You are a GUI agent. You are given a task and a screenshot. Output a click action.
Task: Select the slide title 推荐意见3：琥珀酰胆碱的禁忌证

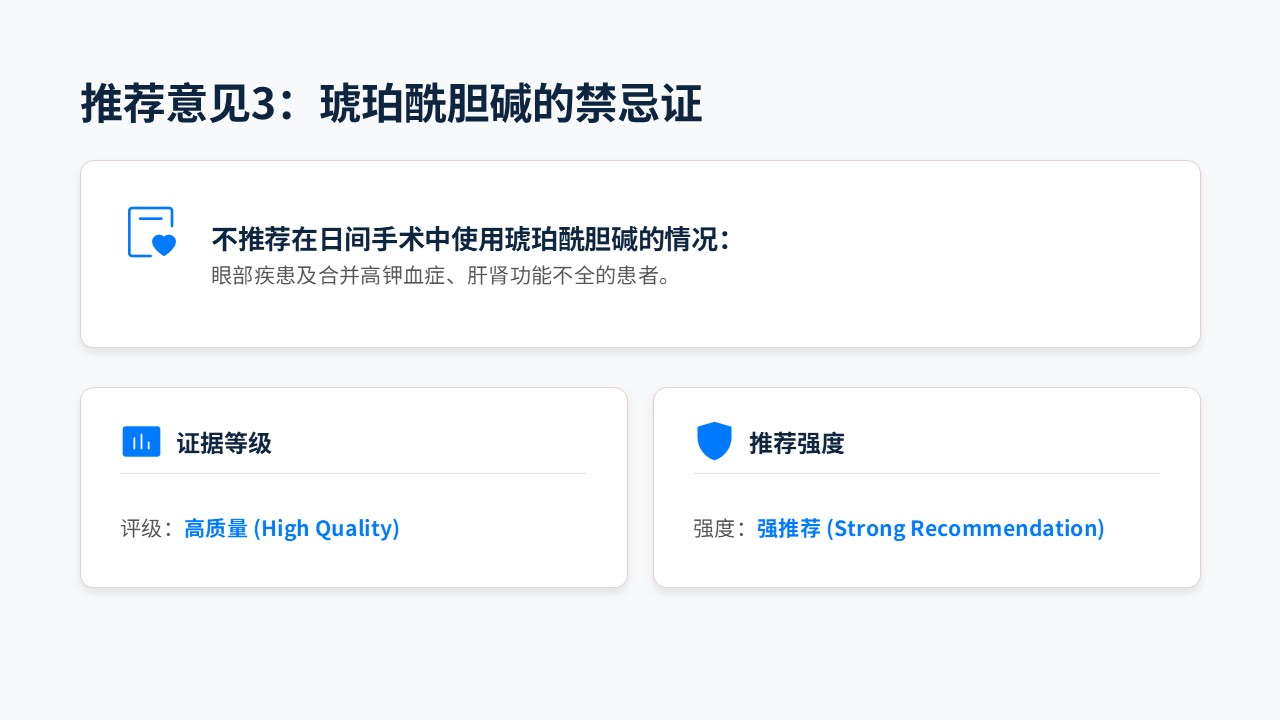391,104
